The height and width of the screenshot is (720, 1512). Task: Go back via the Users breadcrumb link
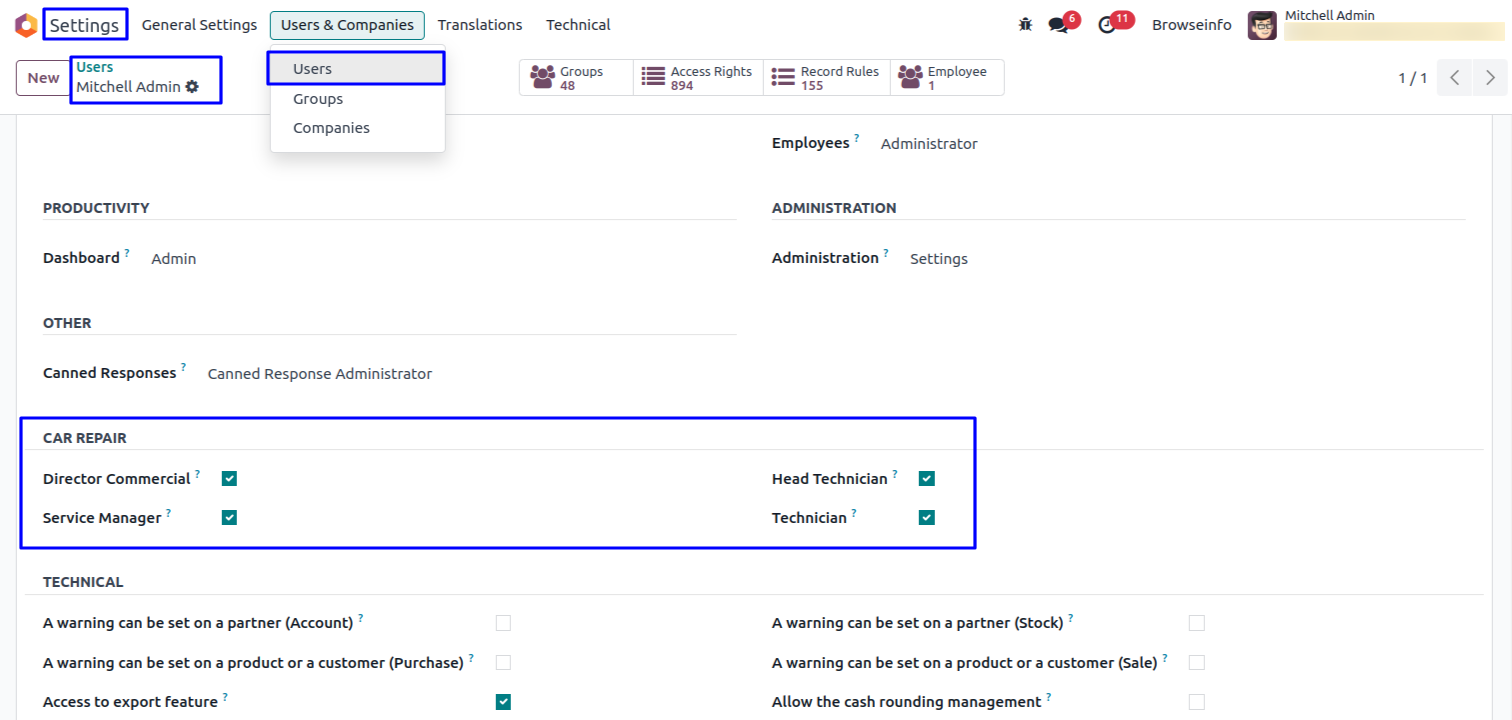click(x=95, y=67)
